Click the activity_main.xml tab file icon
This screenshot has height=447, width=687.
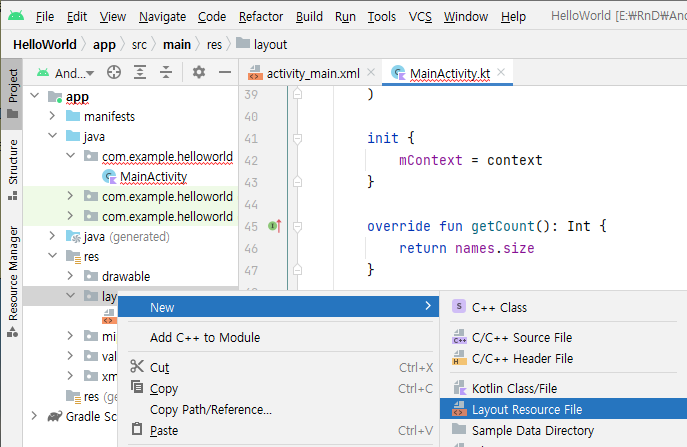[x=255, y=73]
